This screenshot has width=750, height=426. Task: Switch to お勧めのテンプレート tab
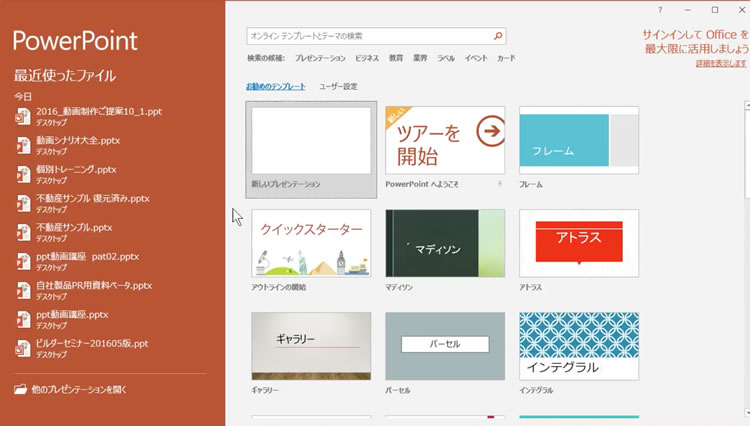276,87
